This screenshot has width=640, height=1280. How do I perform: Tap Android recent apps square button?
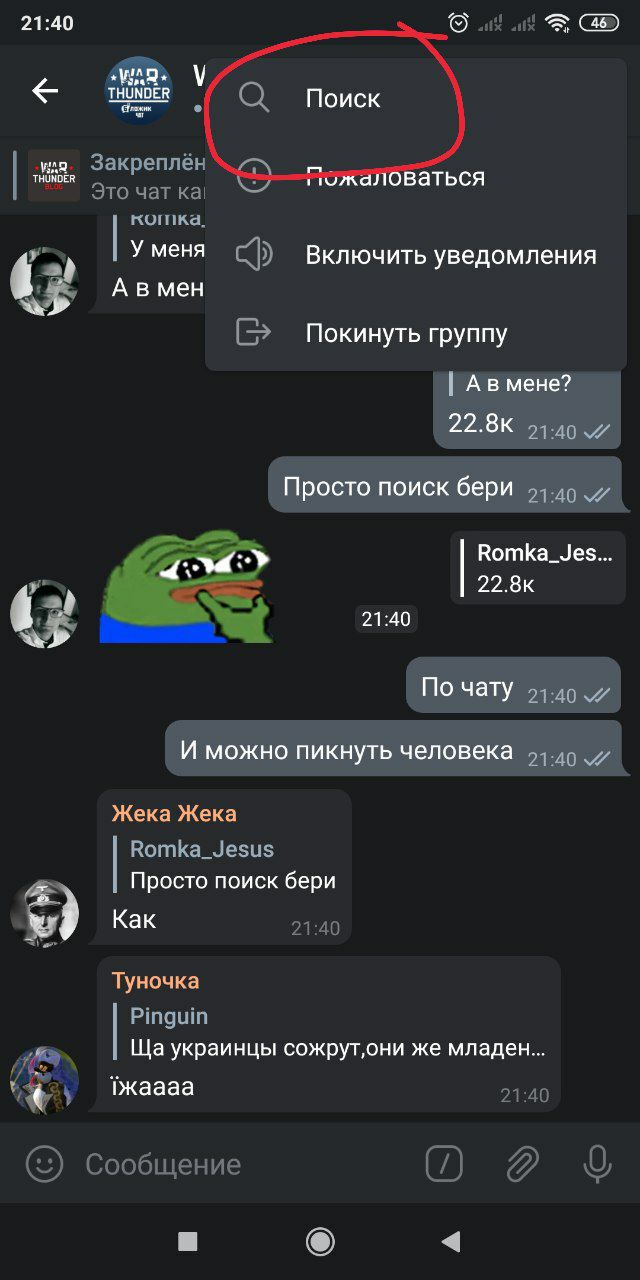[187, 1242]
